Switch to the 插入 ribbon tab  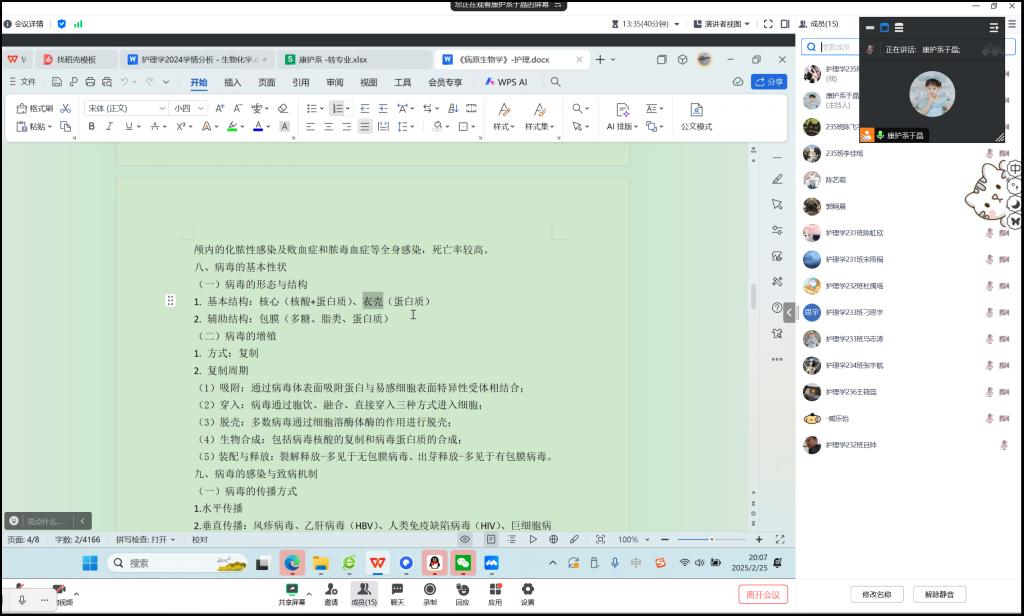(x=232, y=82)
